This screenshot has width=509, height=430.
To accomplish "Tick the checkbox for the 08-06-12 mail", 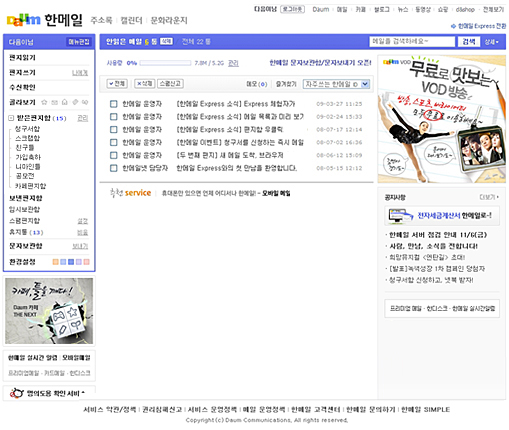I will [114, 155].
